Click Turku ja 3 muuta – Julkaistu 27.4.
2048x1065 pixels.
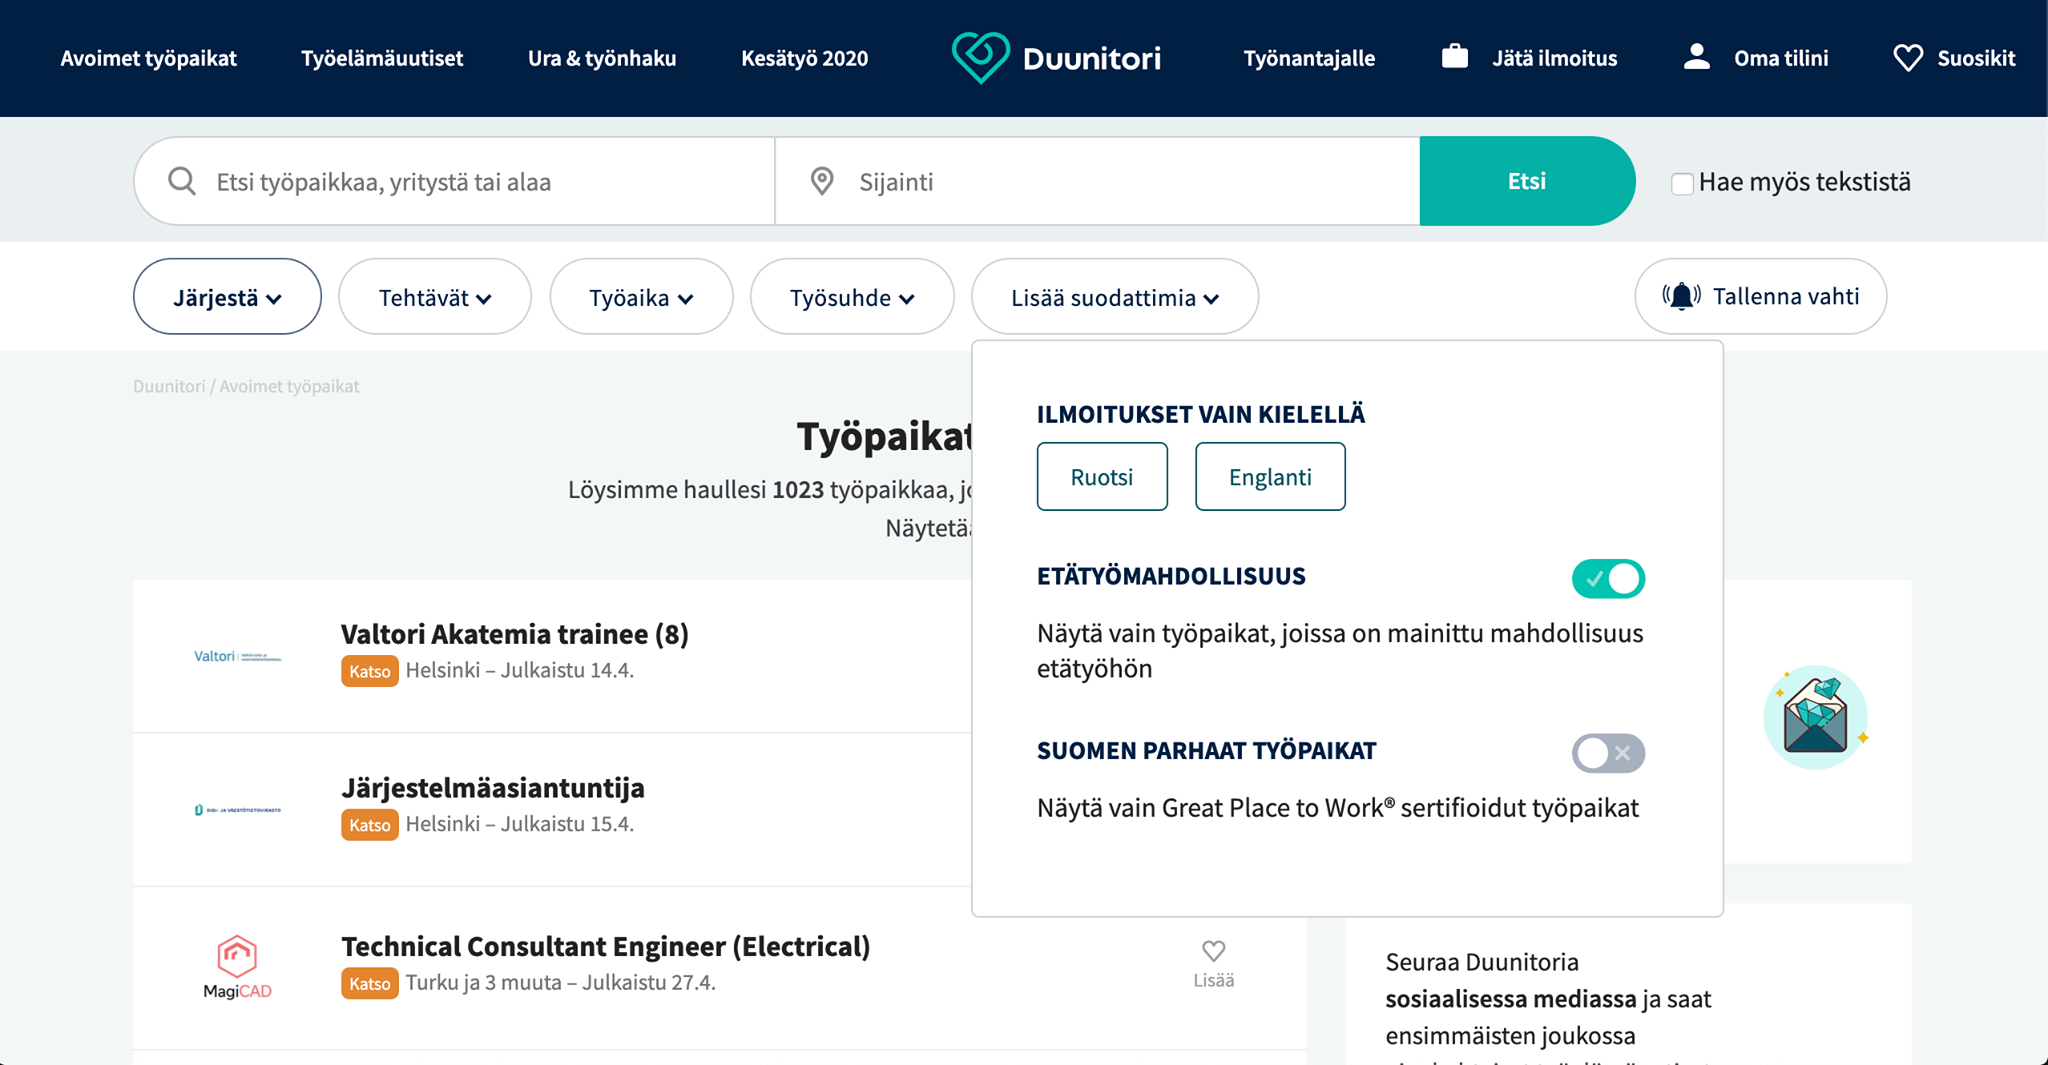pyautogui.click(x=560, y=982)
